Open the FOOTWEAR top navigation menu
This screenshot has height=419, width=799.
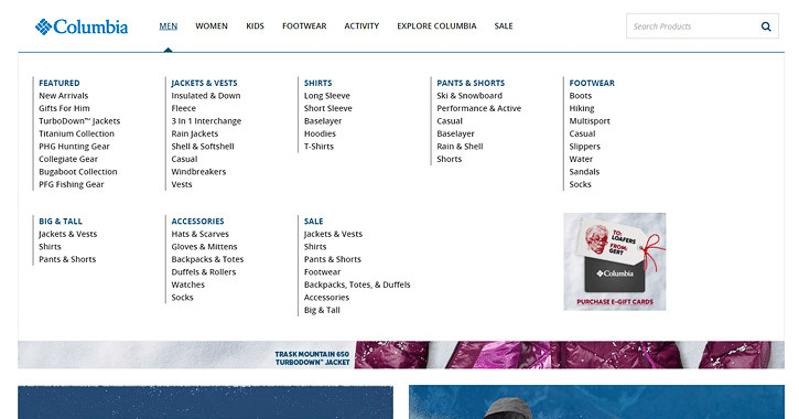304,26
